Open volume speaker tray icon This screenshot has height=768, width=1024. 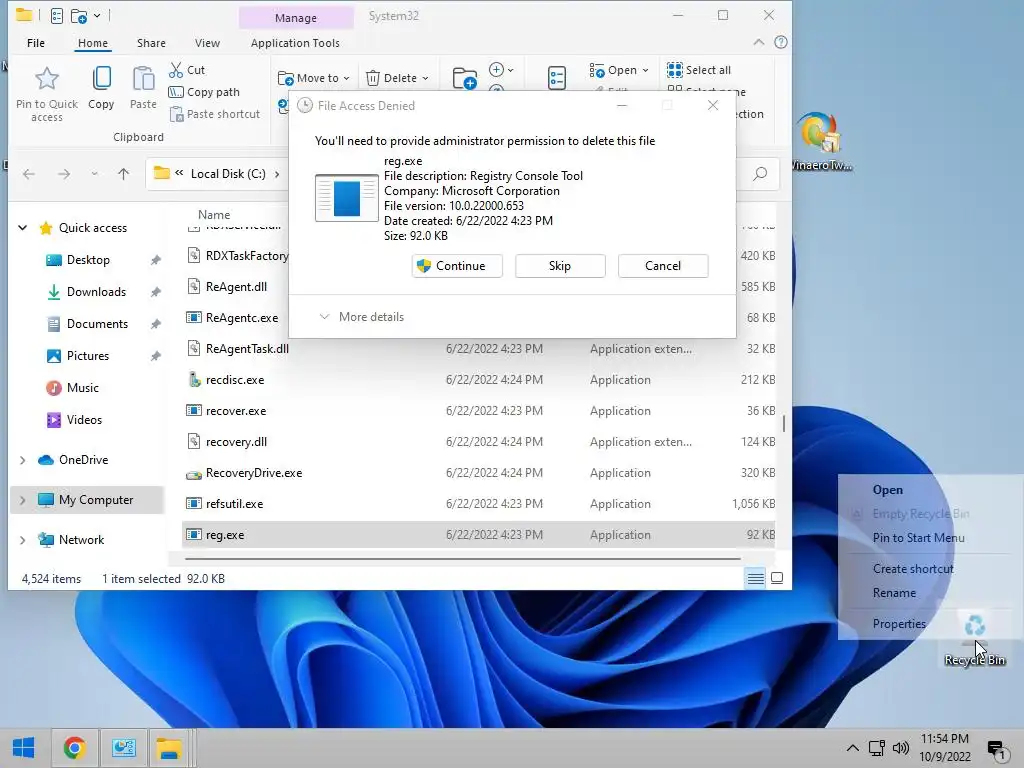pyautogui.click(x=901, y=748)
